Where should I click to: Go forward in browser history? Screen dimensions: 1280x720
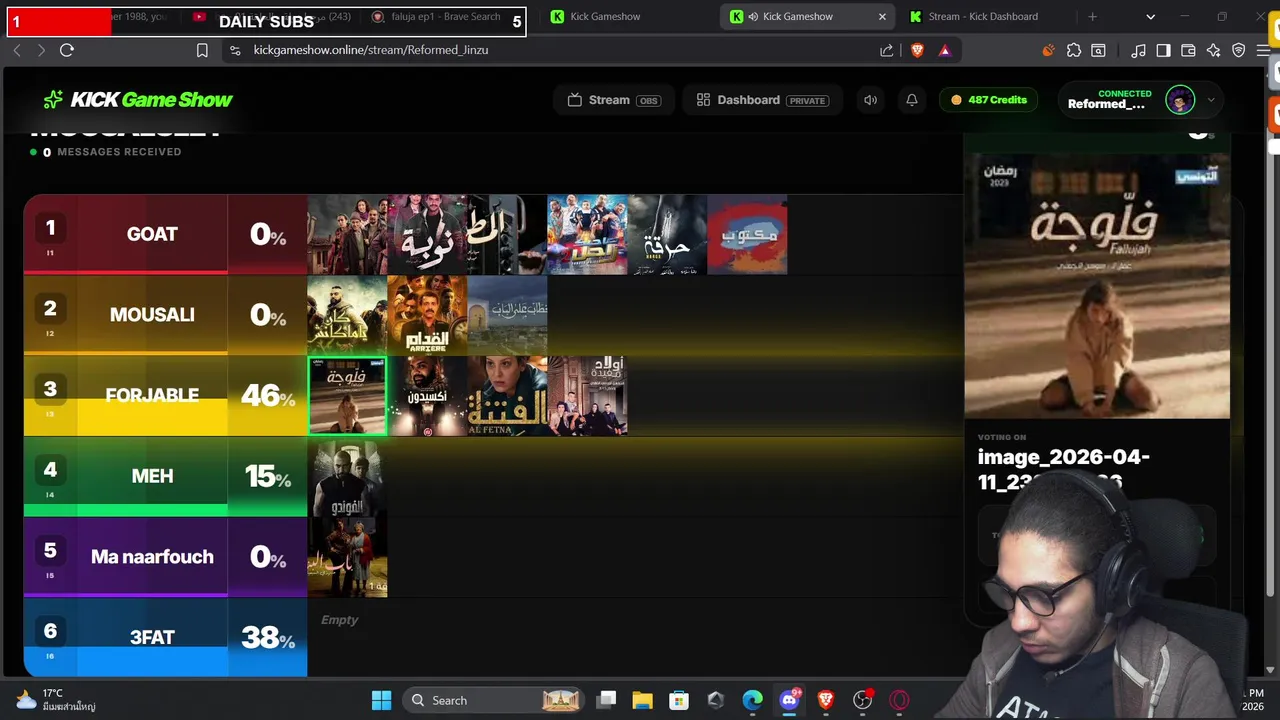pos(41,50)
